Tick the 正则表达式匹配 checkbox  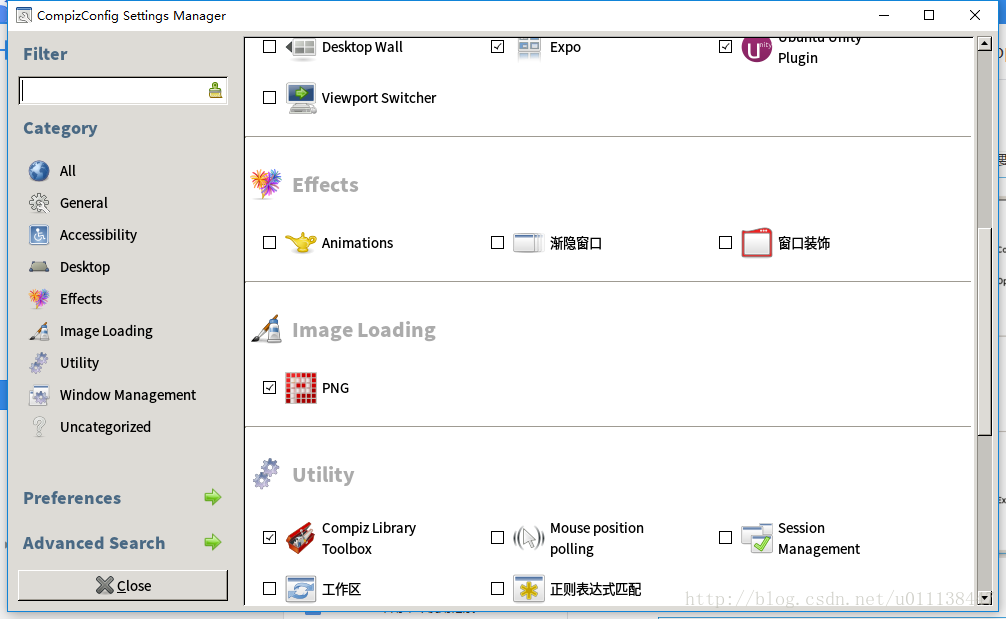point(497,588)
